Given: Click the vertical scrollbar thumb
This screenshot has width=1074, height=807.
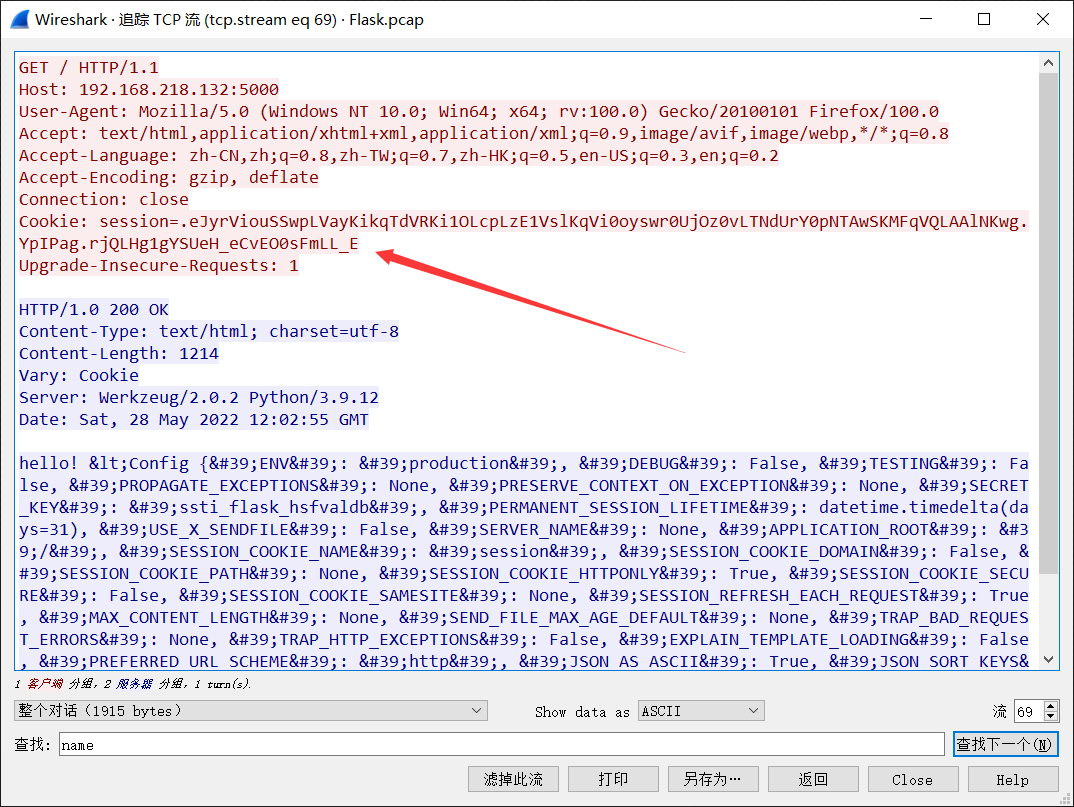Looking at the screenshot, I should 1048,323.
